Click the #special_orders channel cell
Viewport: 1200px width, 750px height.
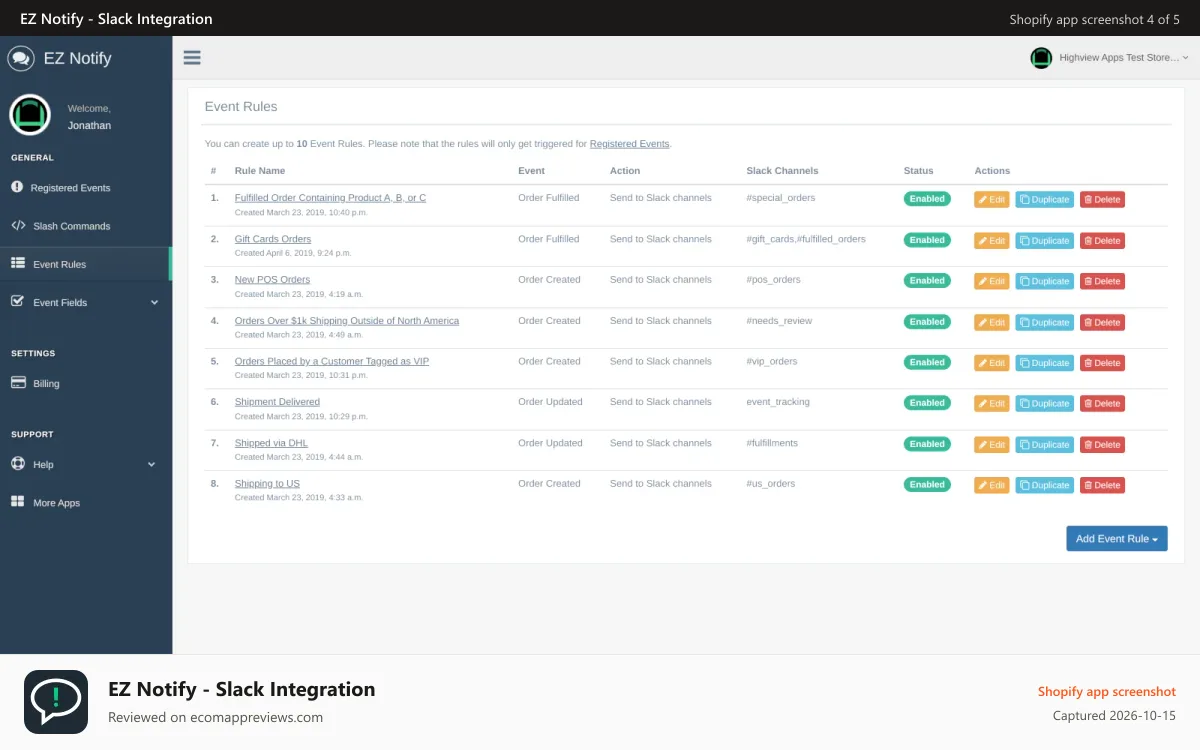coord(781,198)
